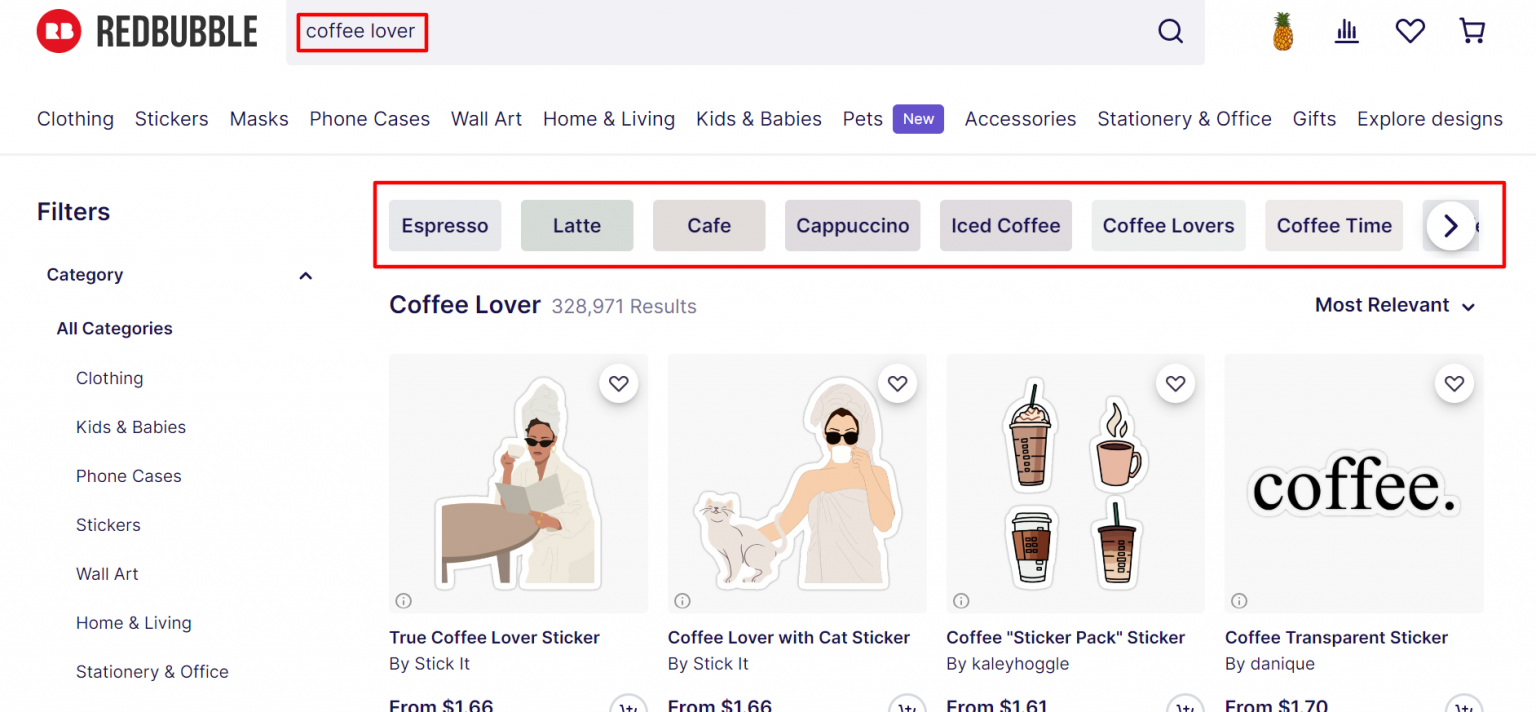
Task: Click the info icon on Coffee Transparent Sticker
Action: pos(1239,600)
